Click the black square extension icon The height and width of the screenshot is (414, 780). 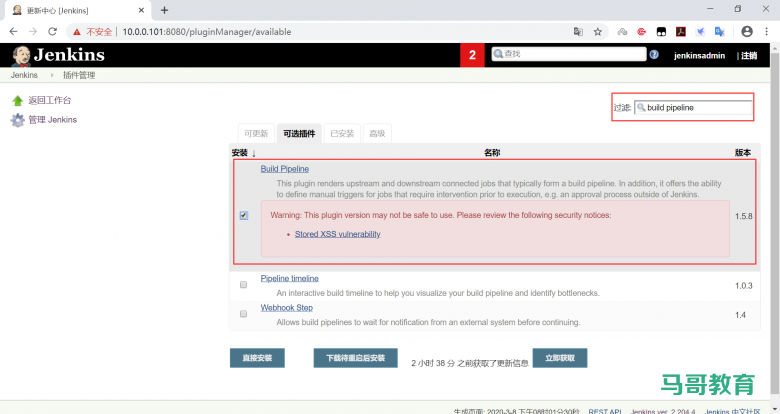pyautogui.click(x=661, y=31)
